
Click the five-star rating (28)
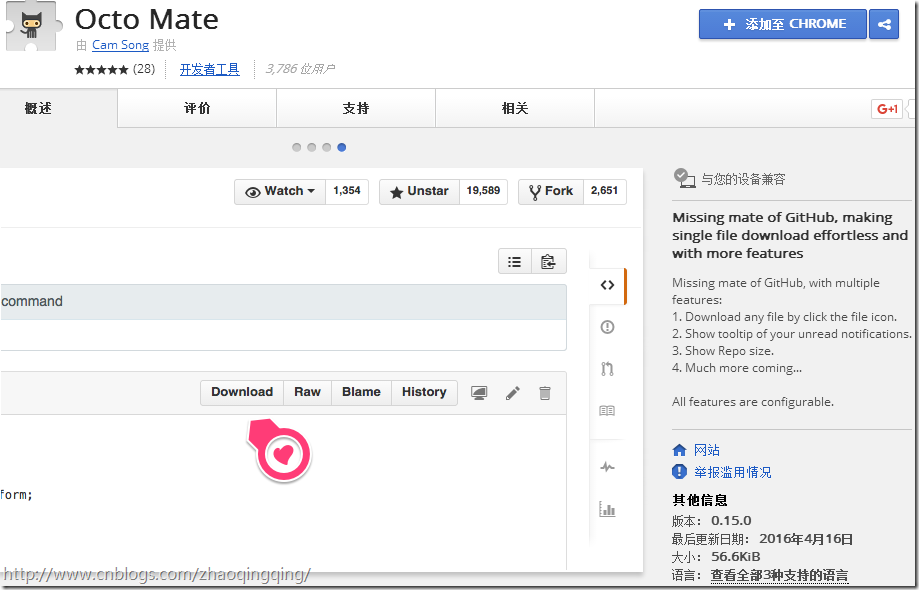(115, 69)
